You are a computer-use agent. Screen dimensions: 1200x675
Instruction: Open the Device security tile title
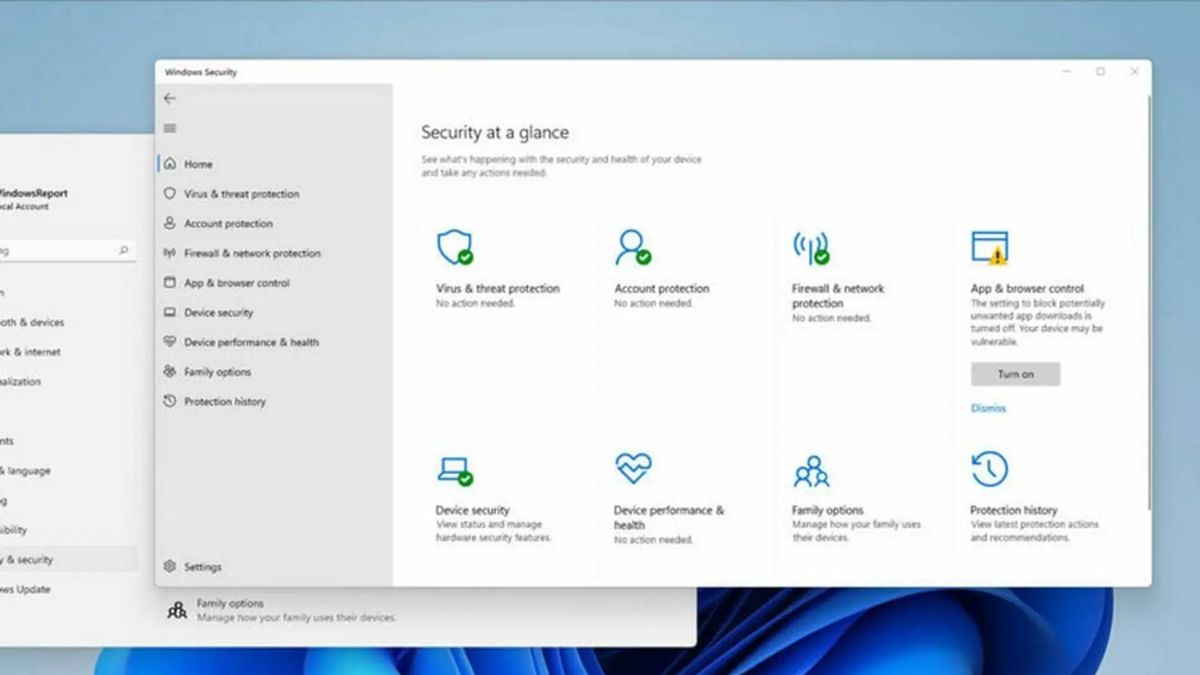473,510
